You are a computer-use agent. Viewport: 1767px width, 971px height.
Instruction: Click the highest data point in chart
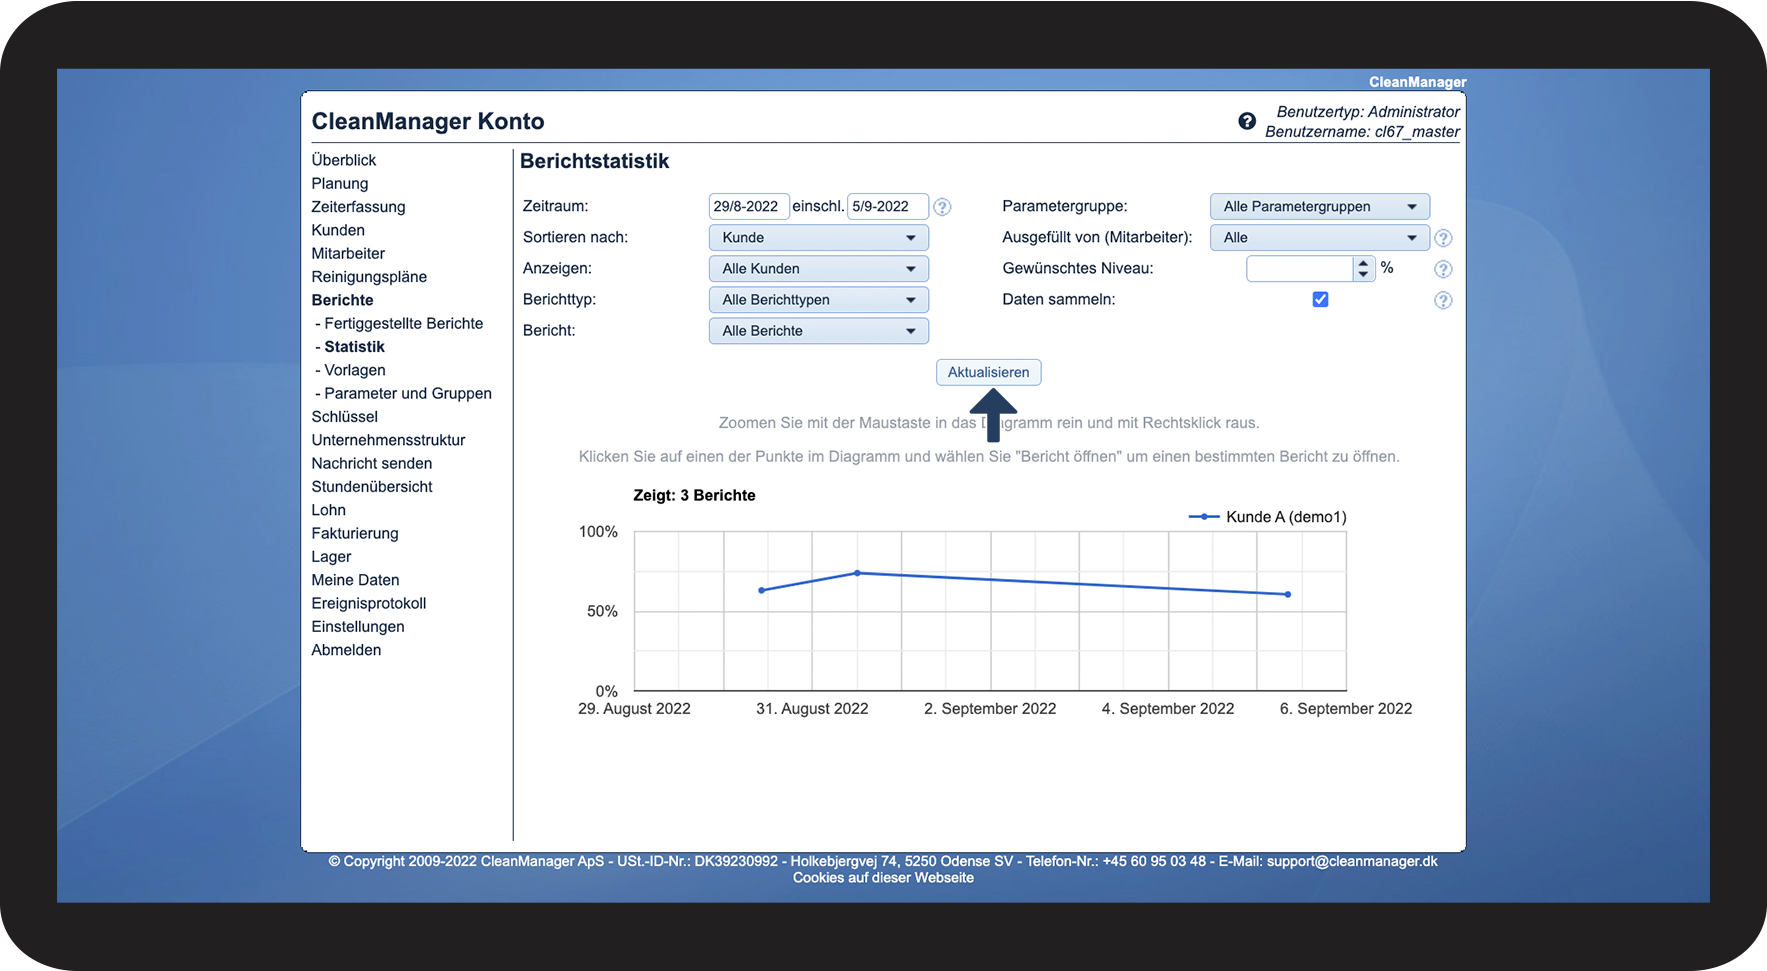click(x=857, y=573)
